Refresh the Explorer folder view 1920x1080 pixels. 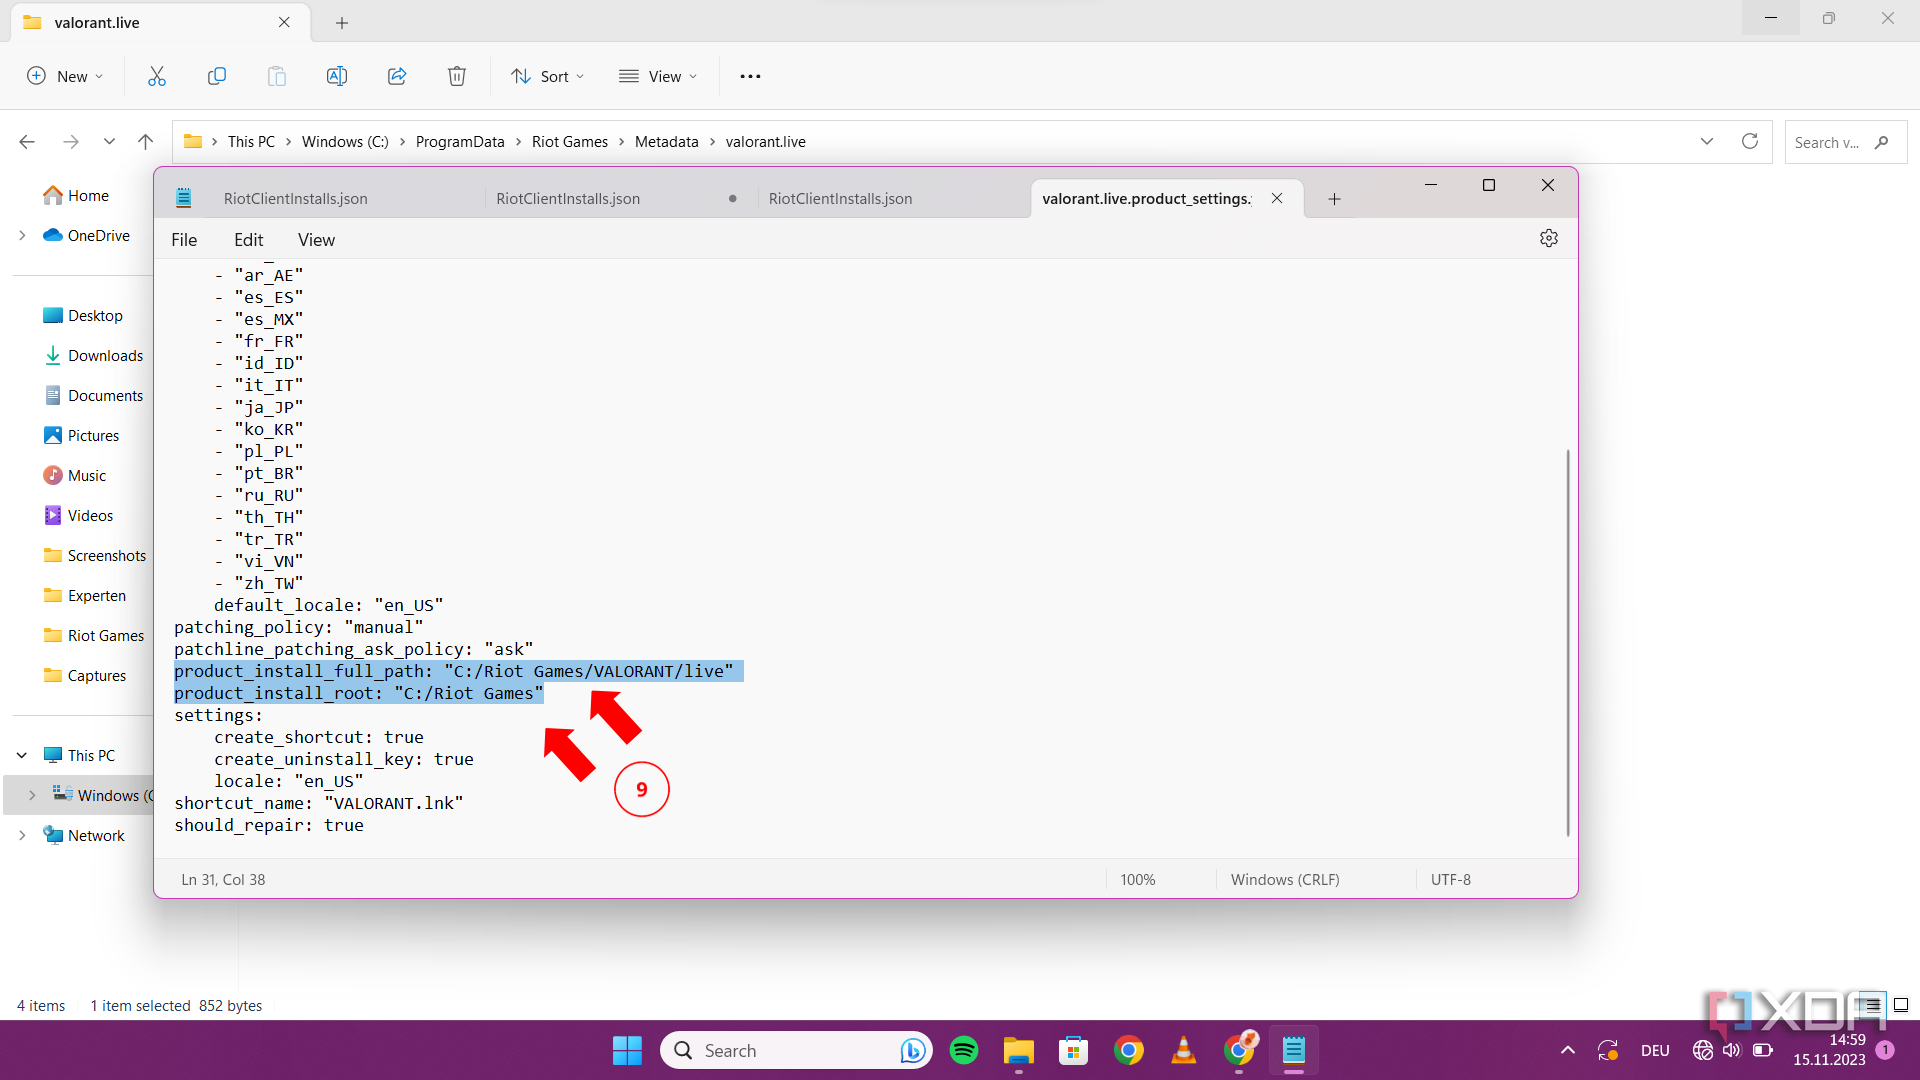click(x=1750, y=142)
